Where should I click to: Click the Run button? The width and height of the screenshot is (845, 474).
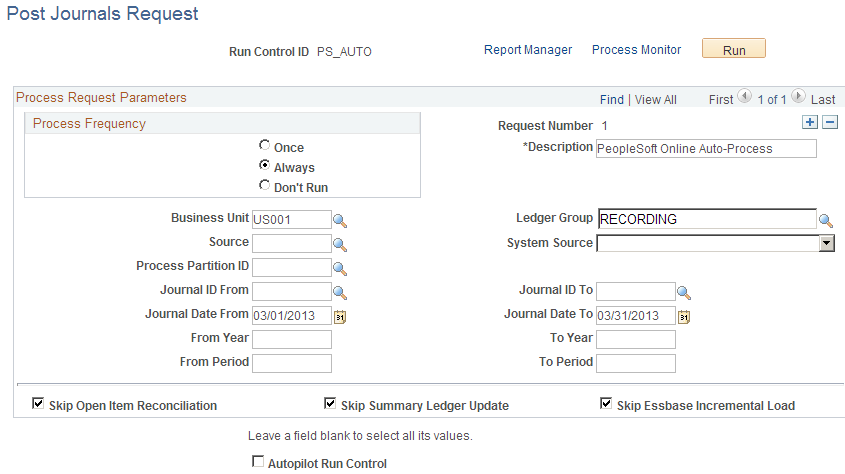(x=733, y=48)
